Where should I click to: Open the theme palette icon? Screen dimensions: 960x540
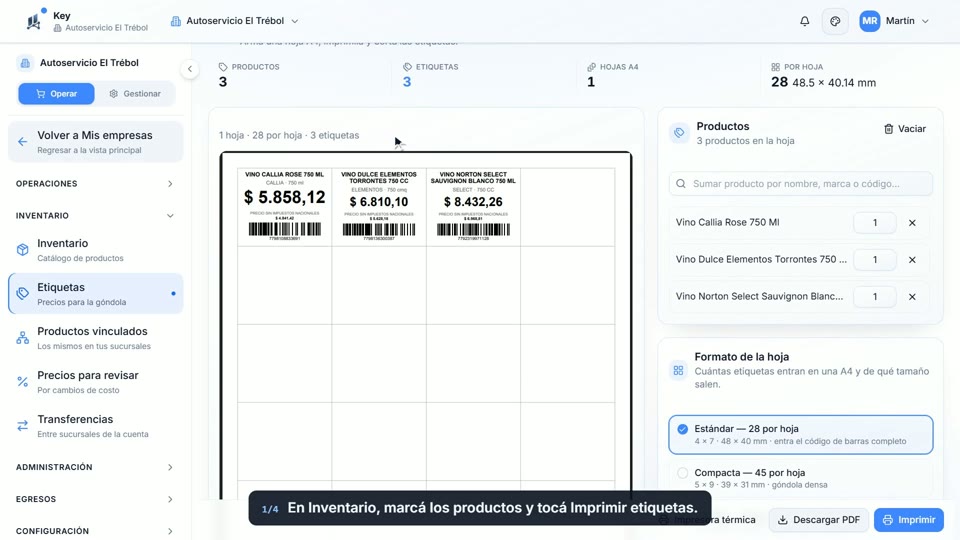[x=835, y=21]
